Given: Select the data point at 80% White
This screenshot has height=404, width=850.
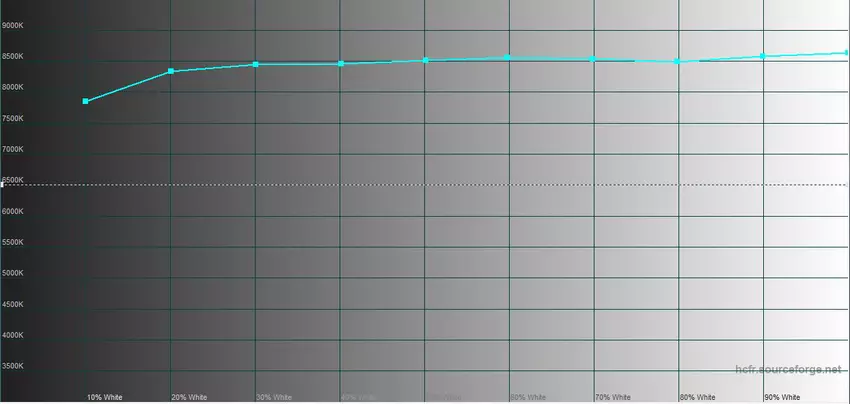Looking at the screenshot, I should 678,61.
